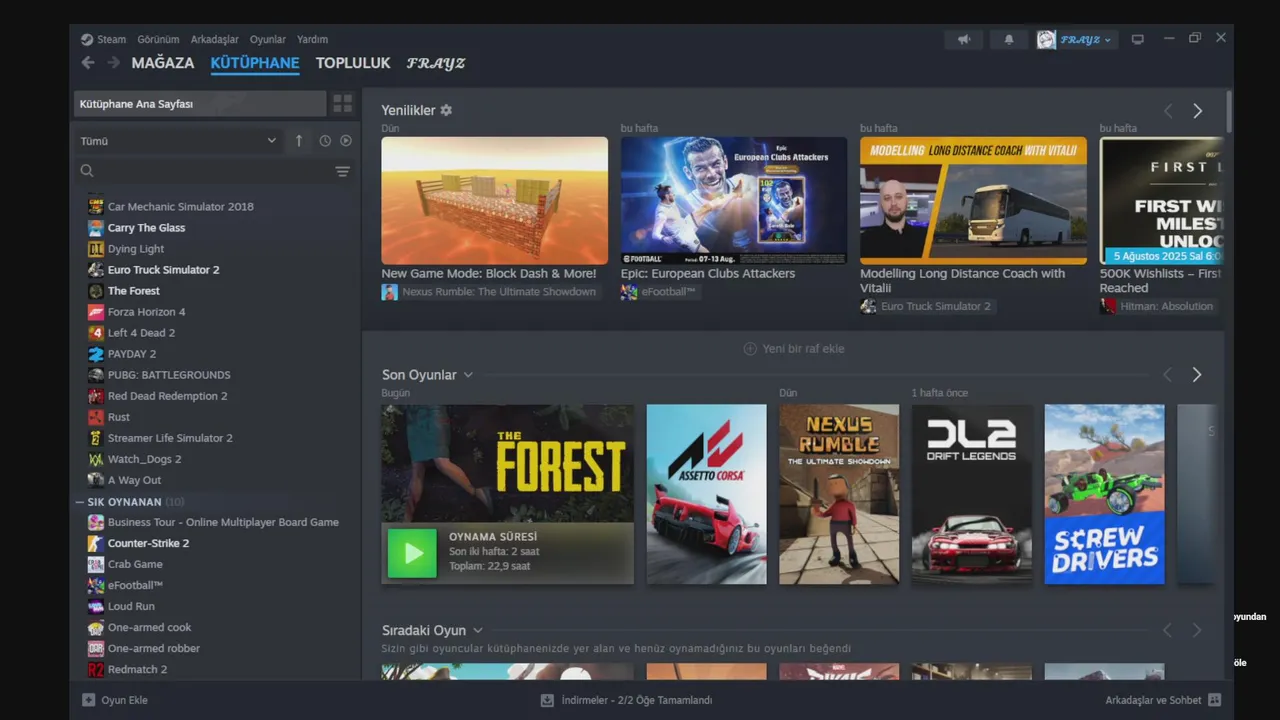Viewport: 1280px width, 720px height.
Task: Open Assetto Corsa cover thumbnail
Action: 706,494
